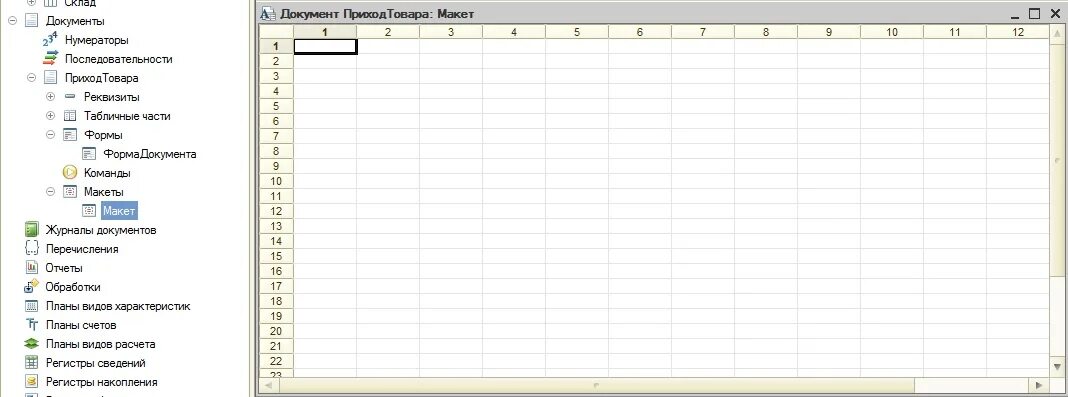
Task: Click the Команды icon
Action: tap(69, 173)
